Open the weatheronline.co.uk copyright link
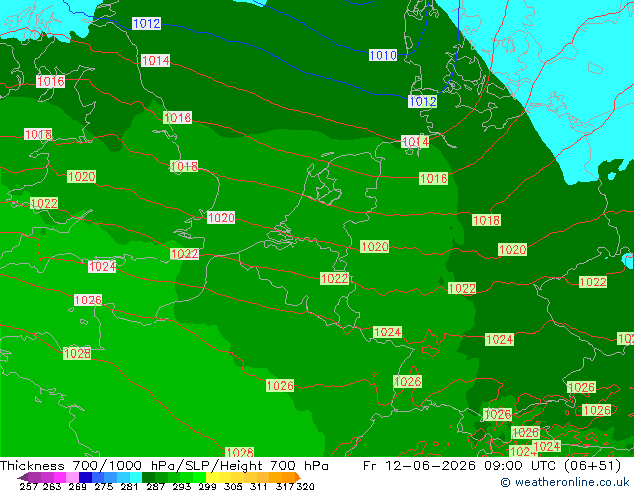Viewport: 634px width, 490px height. click(x=565, y=482)
